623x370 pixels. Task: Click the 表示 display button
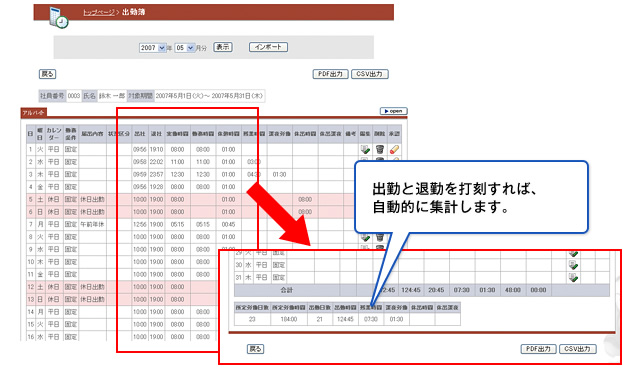[223, 47]
